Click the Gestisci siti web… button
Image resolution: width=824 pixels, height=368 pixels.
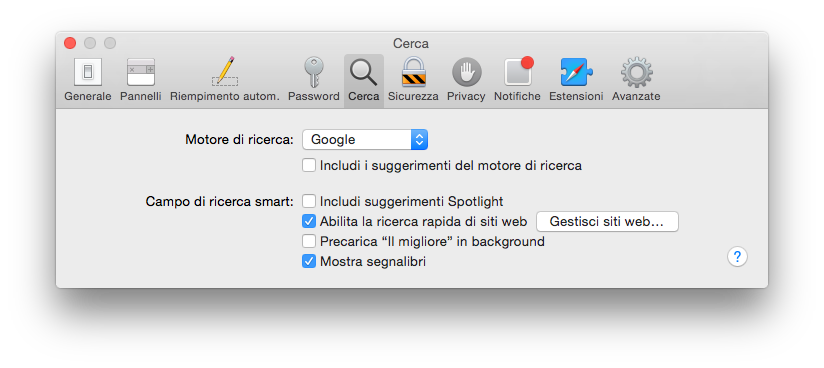pyautogui.click(x=607, y=222)
